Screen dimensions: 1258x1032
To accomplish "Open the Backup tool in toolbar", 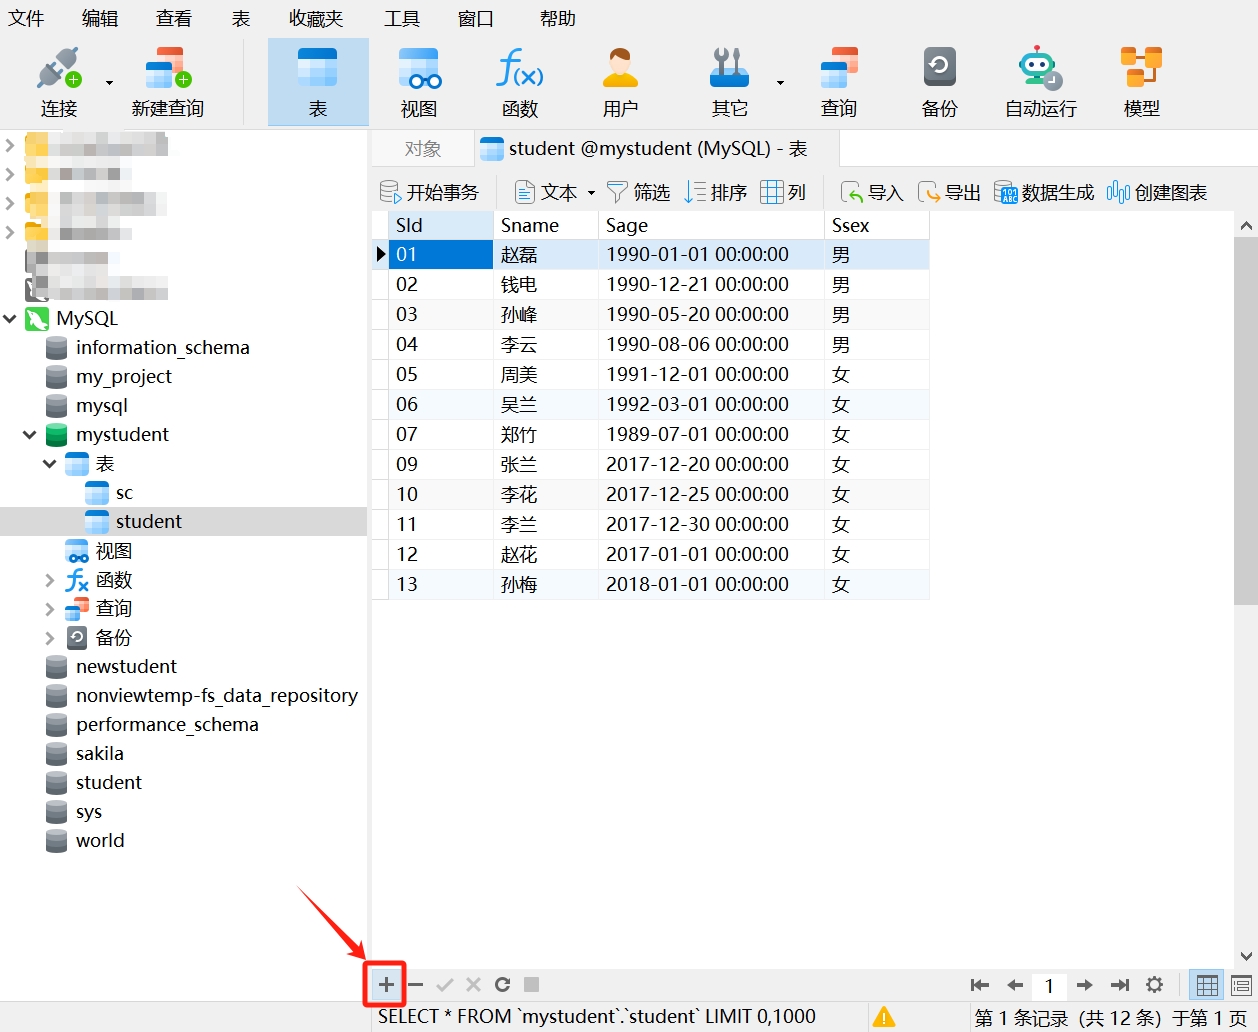I will [939, 82].
